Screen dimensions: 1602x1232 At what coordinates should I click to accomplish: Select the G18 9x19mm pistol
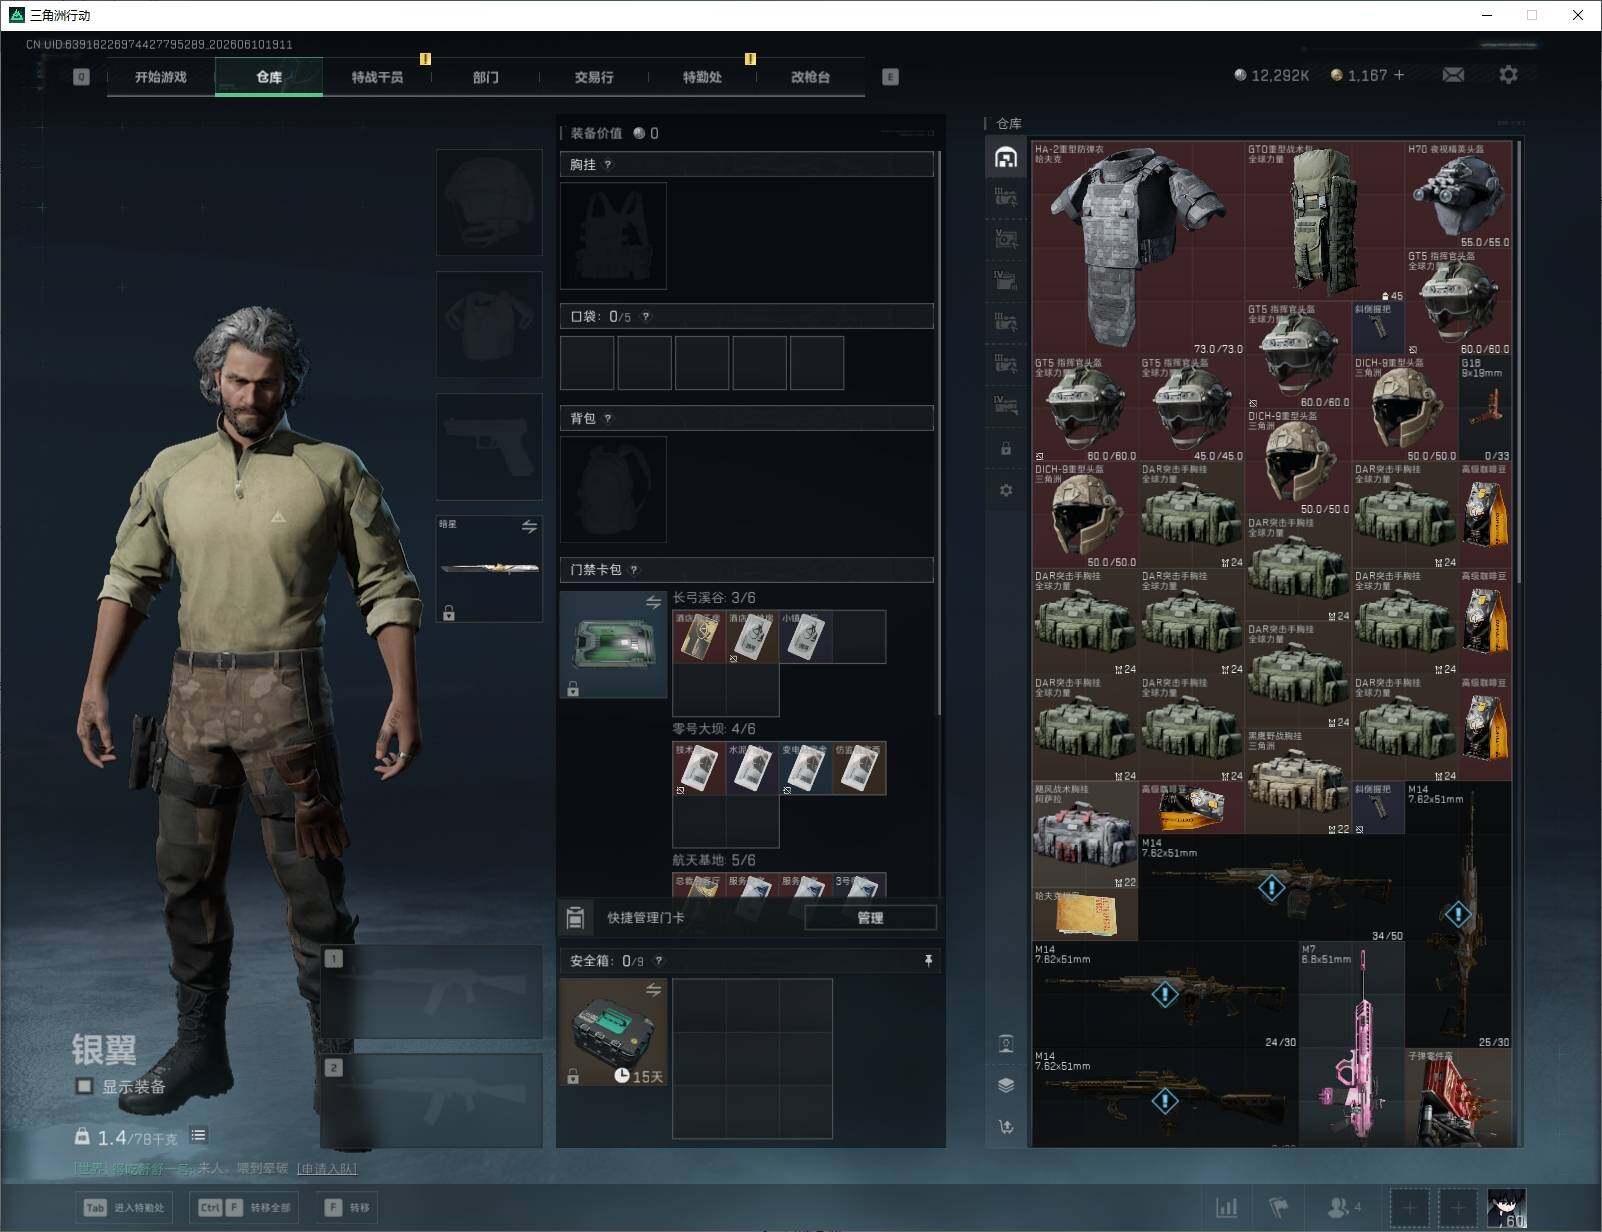point(1485,409)
